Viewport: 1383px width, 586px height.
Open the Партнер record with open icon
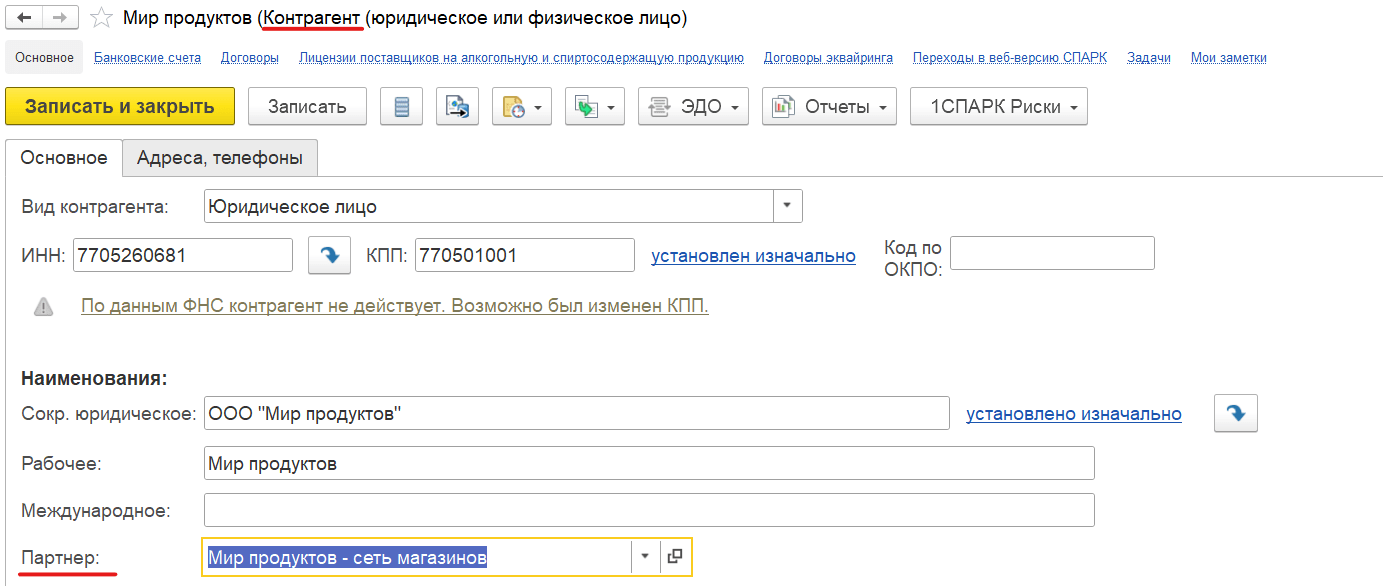[x=675, y=556]
